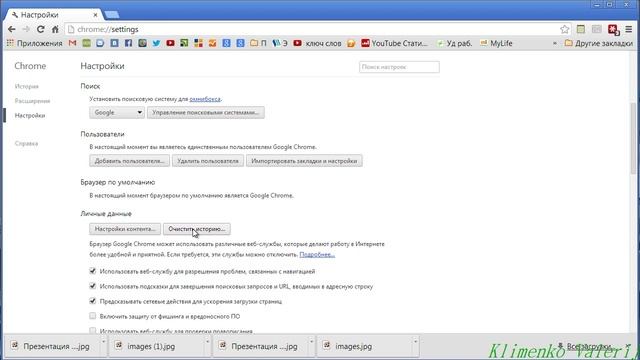Click Импортировать закладки и настройки button
This screenshot has height=360, width=640.
tap(304, 161)
